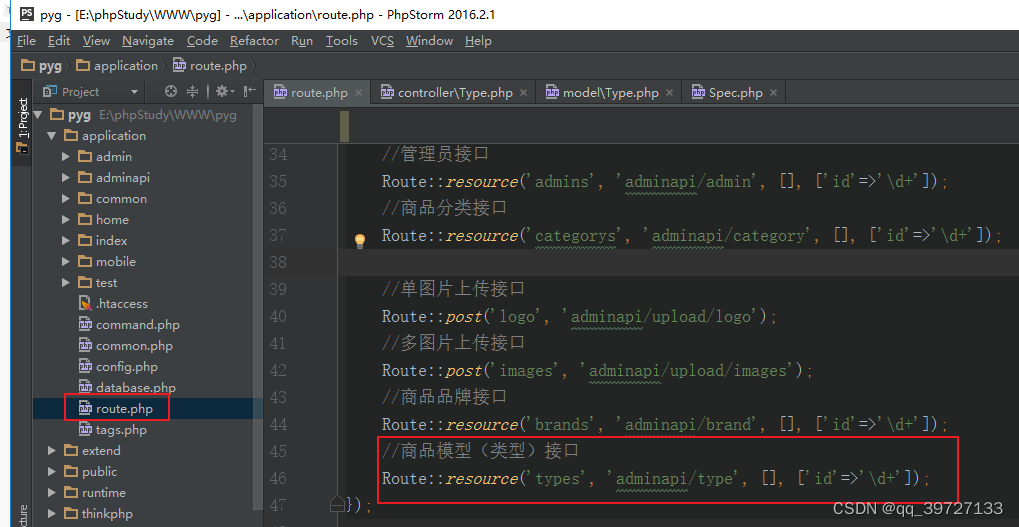Collapse the pyg project root arrow
The height and width of the screenshot is (527, 1019).
38,115
